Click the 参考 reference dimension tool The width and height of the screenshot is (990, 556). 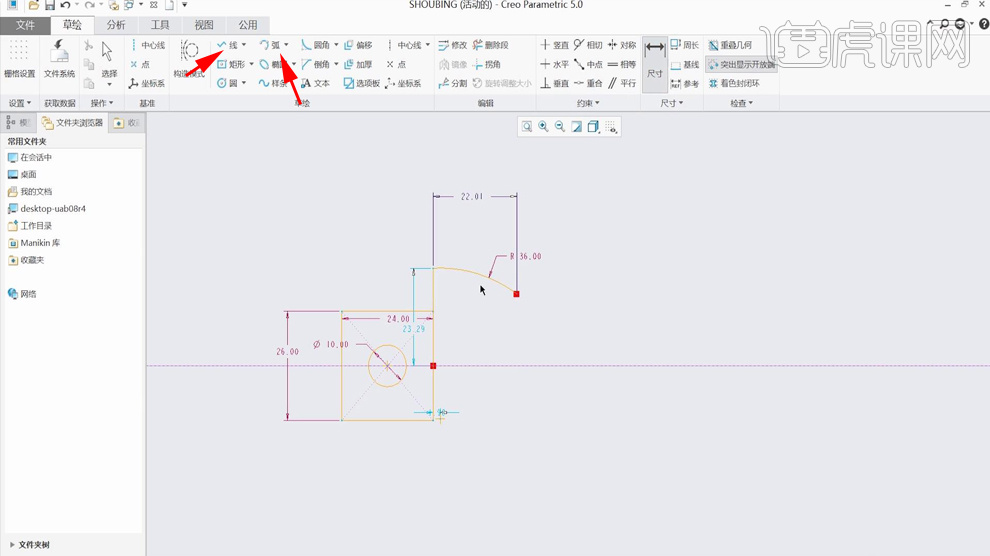click(x=685, y=83)
